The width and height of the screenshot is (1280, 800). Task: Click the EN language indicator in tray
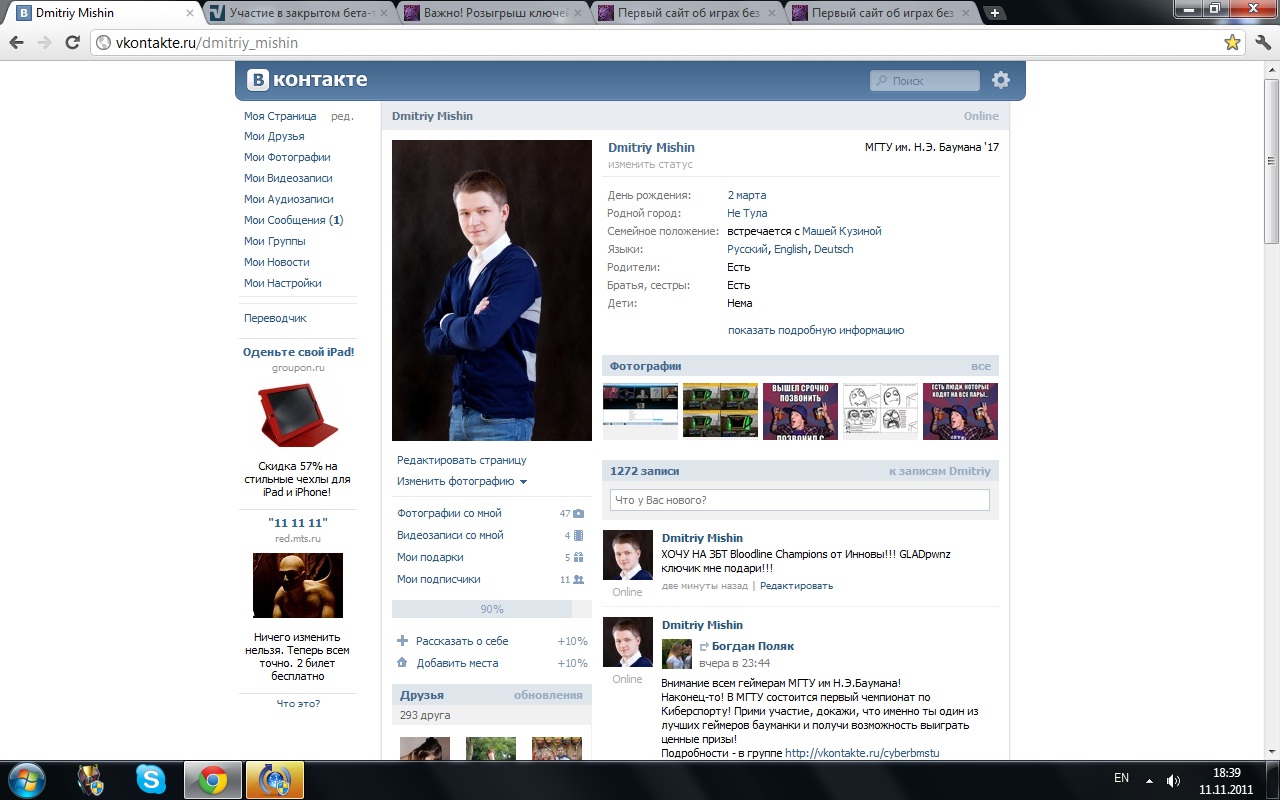click(1121, 778)
